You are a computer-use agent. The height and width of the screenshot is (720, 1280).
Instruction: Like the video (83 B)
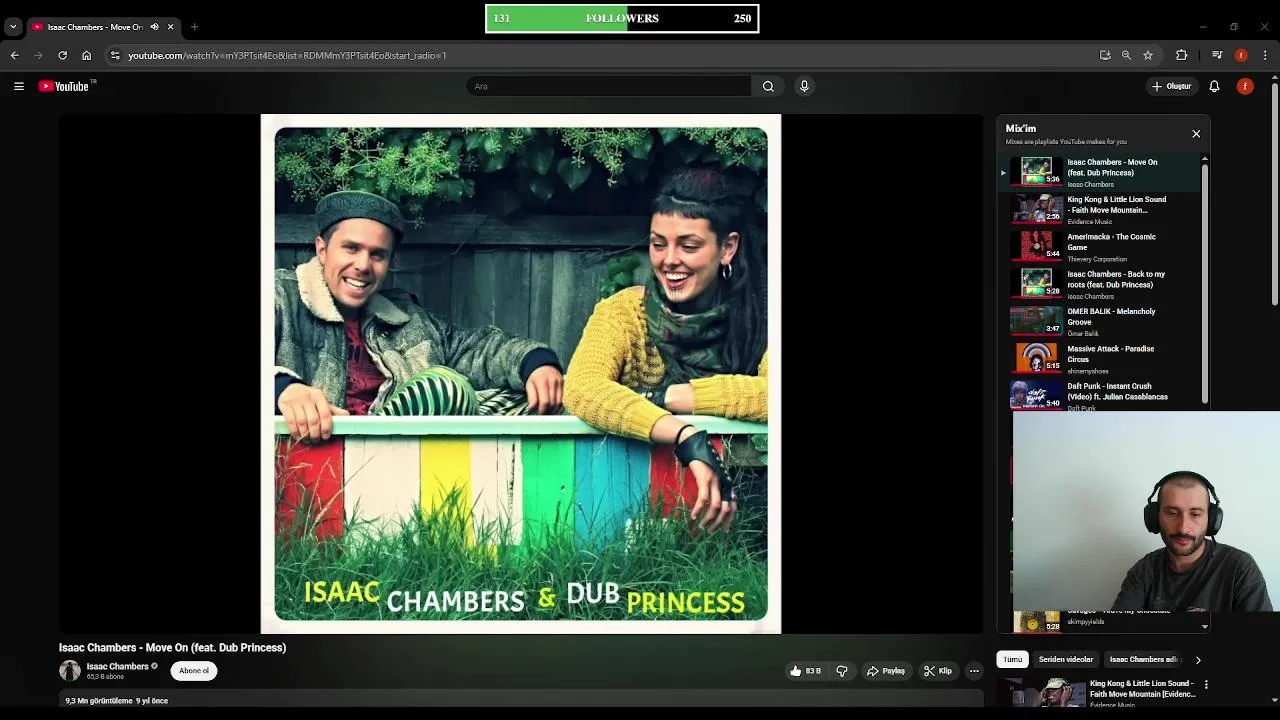806,671
